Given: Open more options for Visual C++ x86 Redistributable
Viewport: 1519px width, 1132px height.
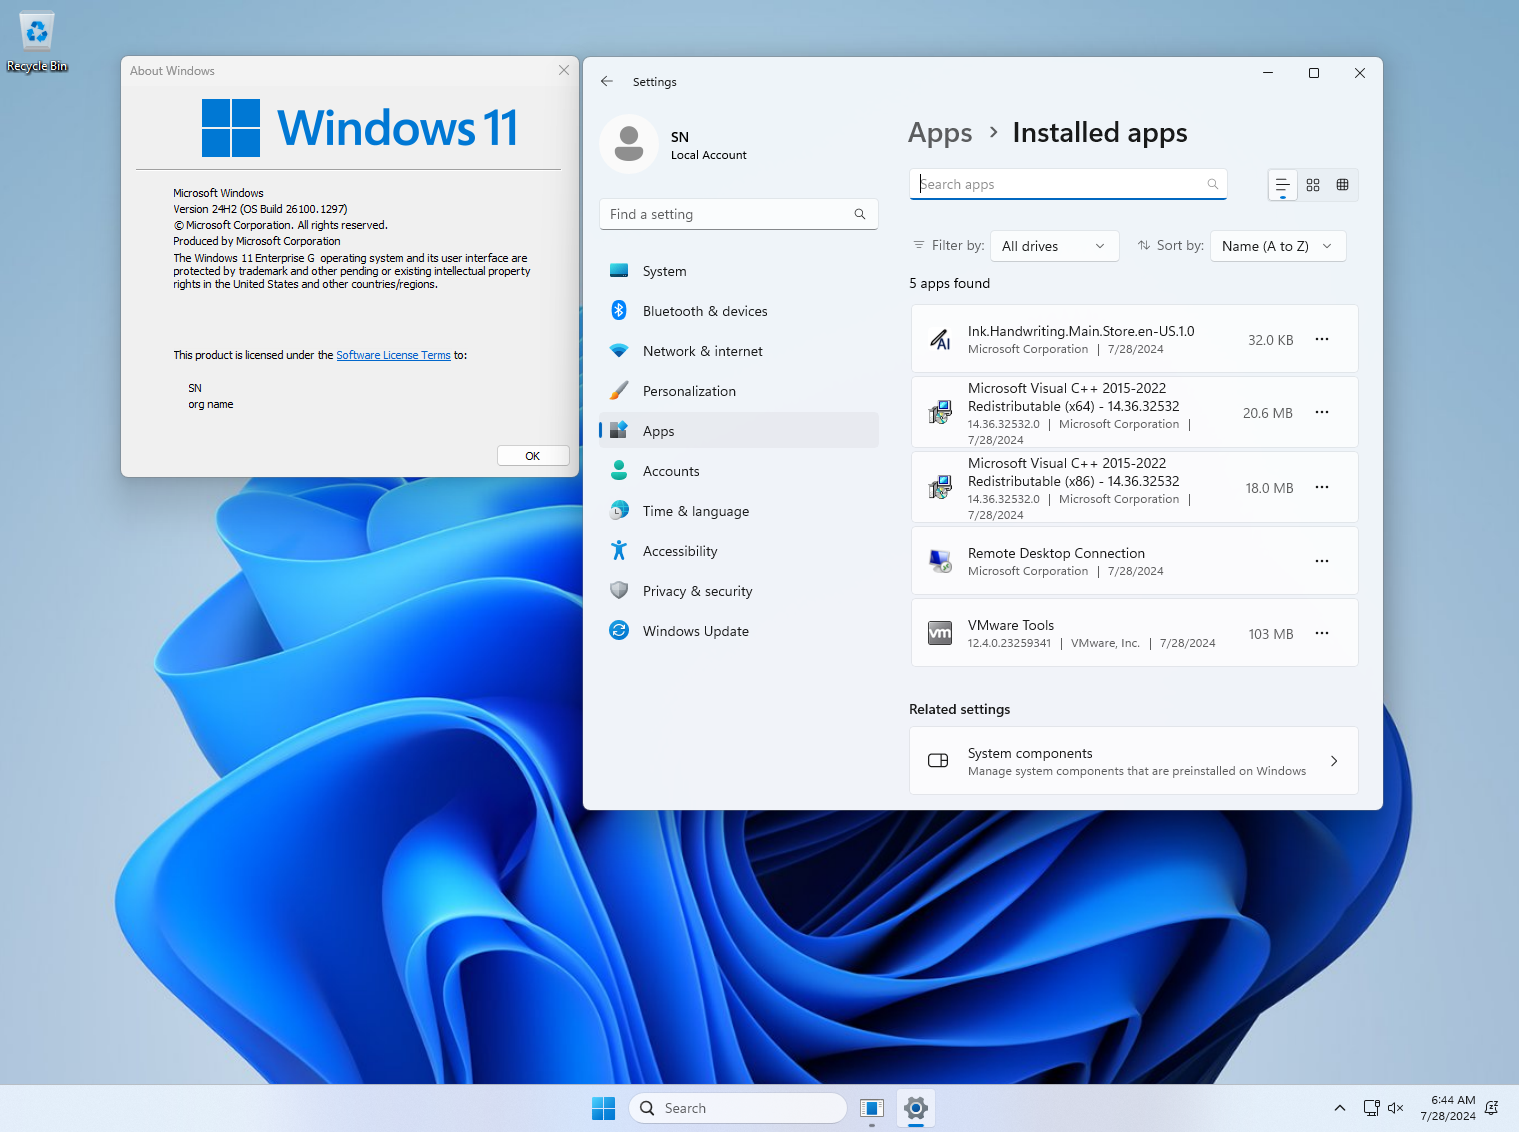Looking at the screenshot, I should pos(1322,487).
